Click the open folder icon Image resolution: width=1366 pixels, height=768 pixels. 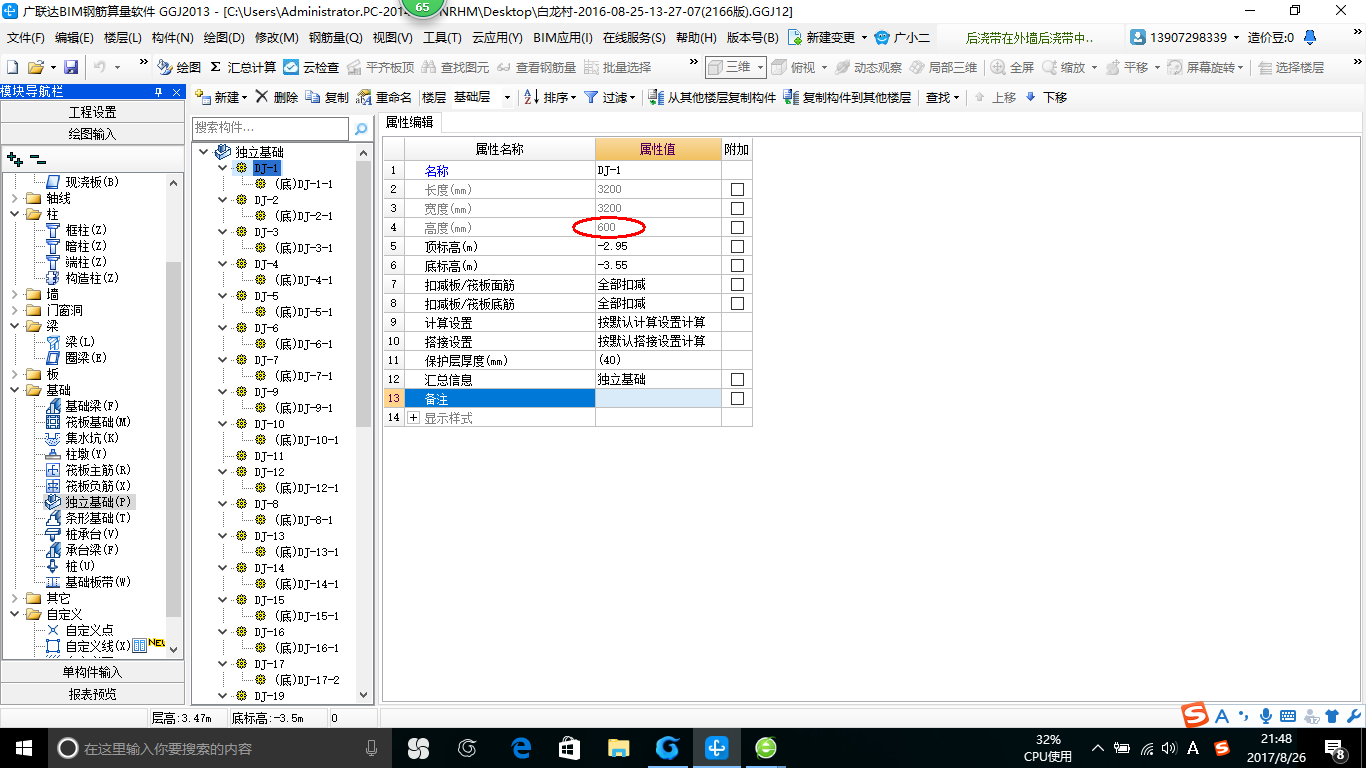coord(35,67)
